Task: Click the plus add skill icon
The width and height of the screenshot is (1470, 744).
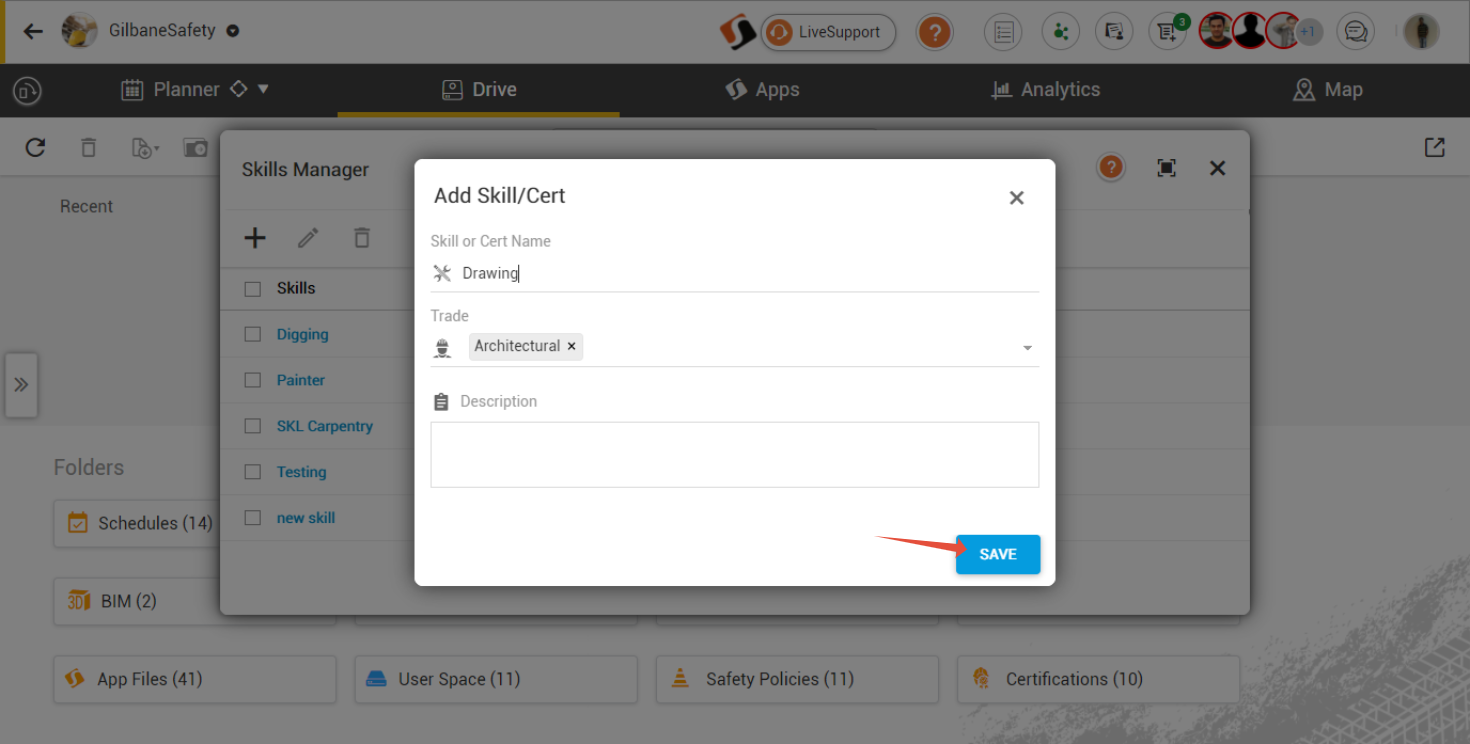Action: point(255,237)
